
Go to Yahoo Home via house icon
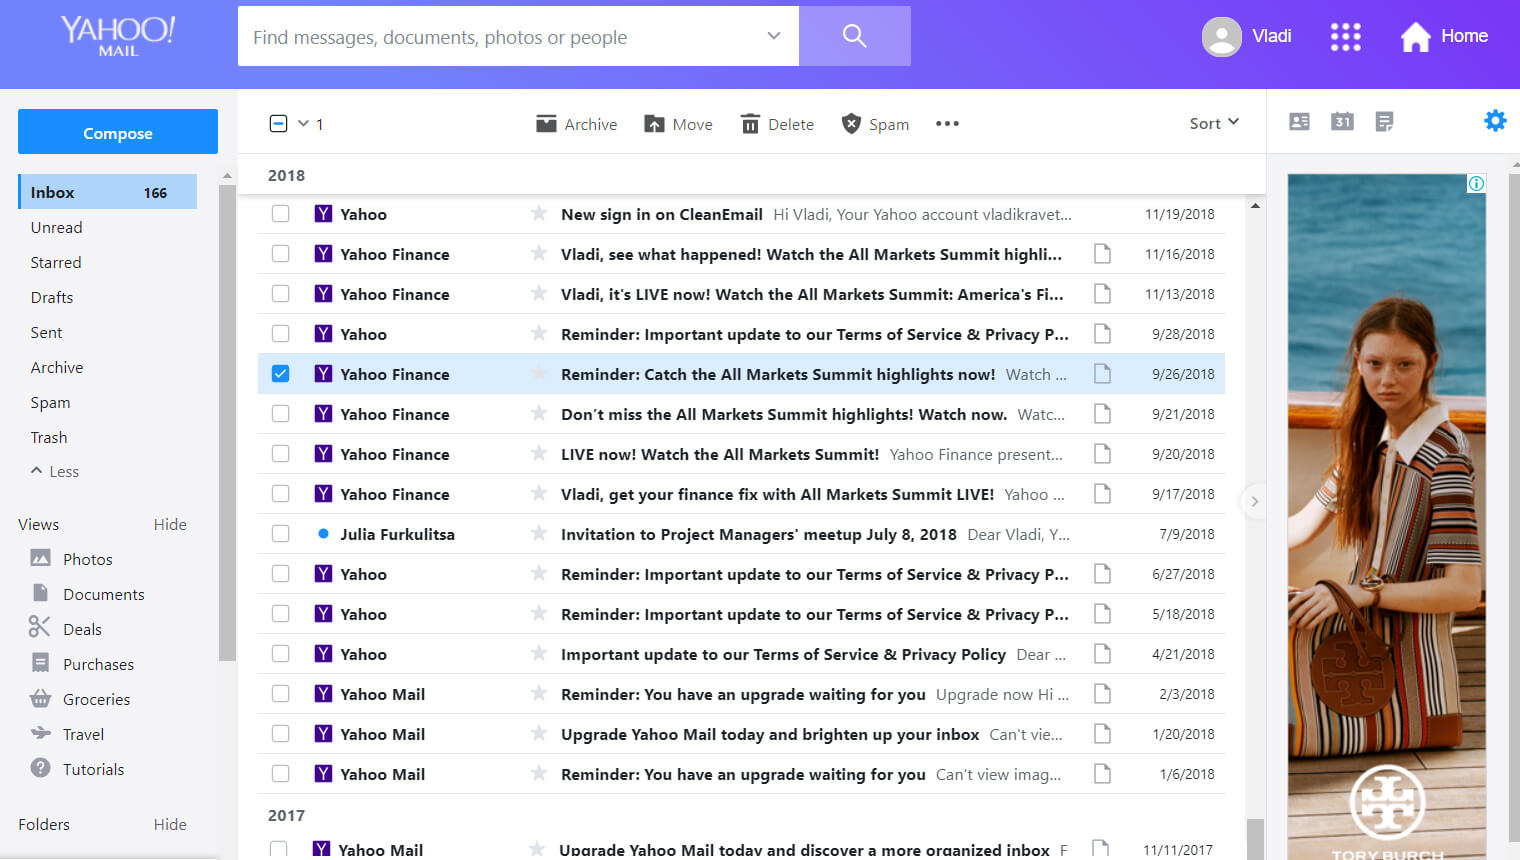(x=1415, y=37)
